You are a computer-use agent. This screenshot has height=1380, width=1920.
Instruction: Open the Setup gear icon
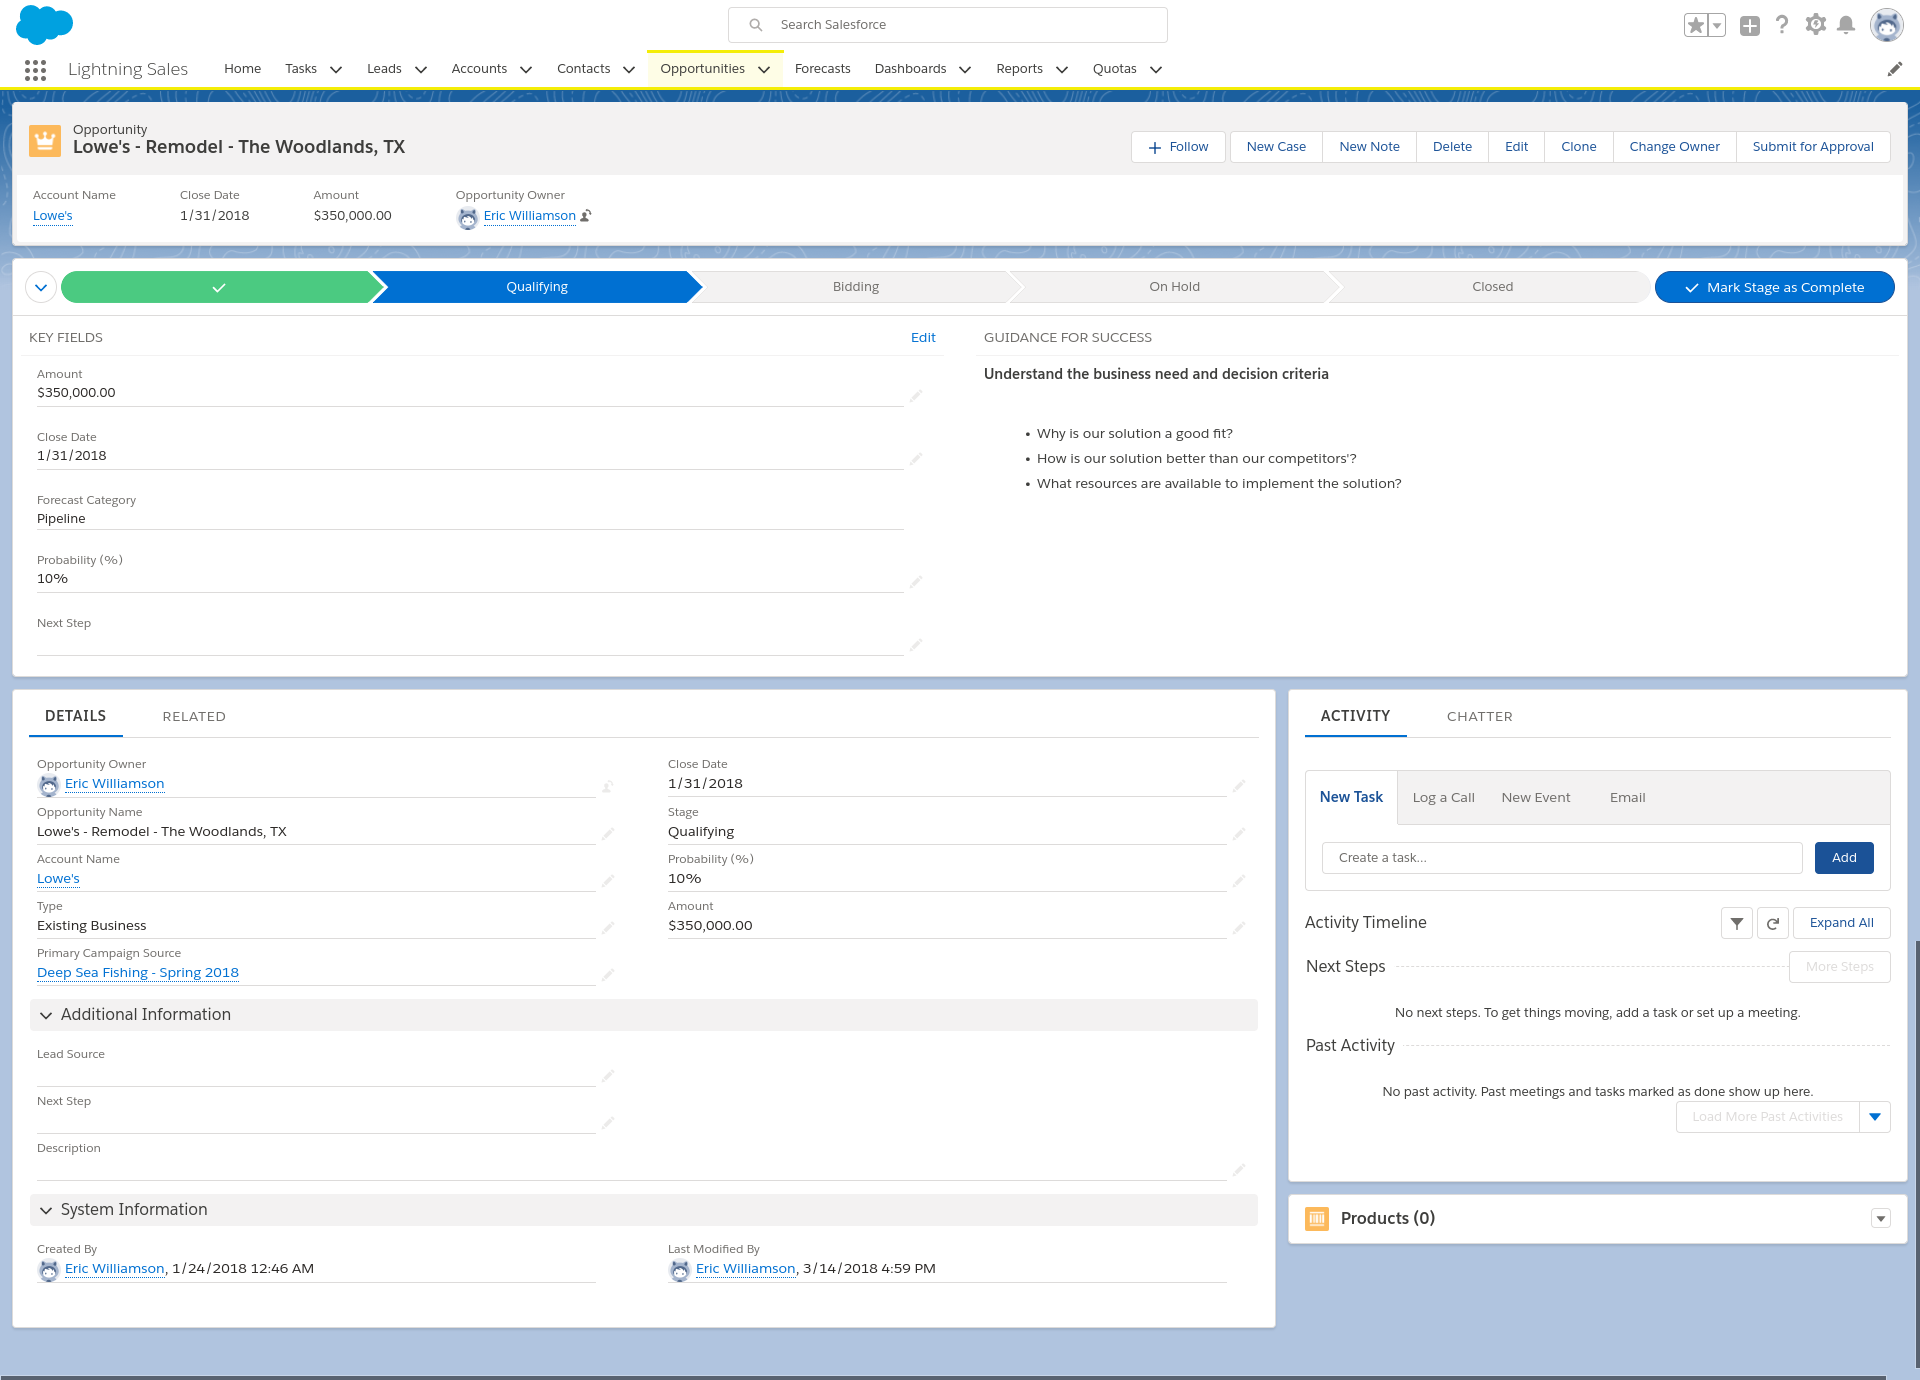coord(1816,24)
